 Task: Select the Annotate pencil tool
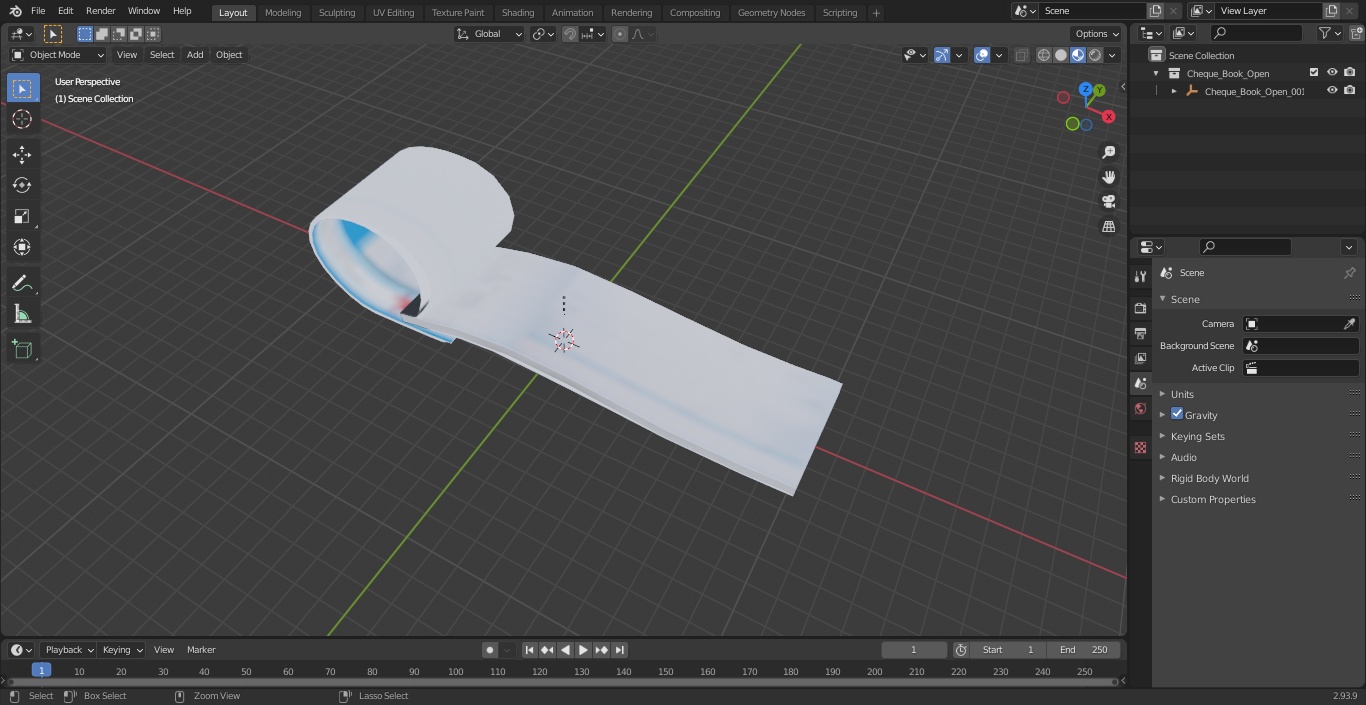22,284
